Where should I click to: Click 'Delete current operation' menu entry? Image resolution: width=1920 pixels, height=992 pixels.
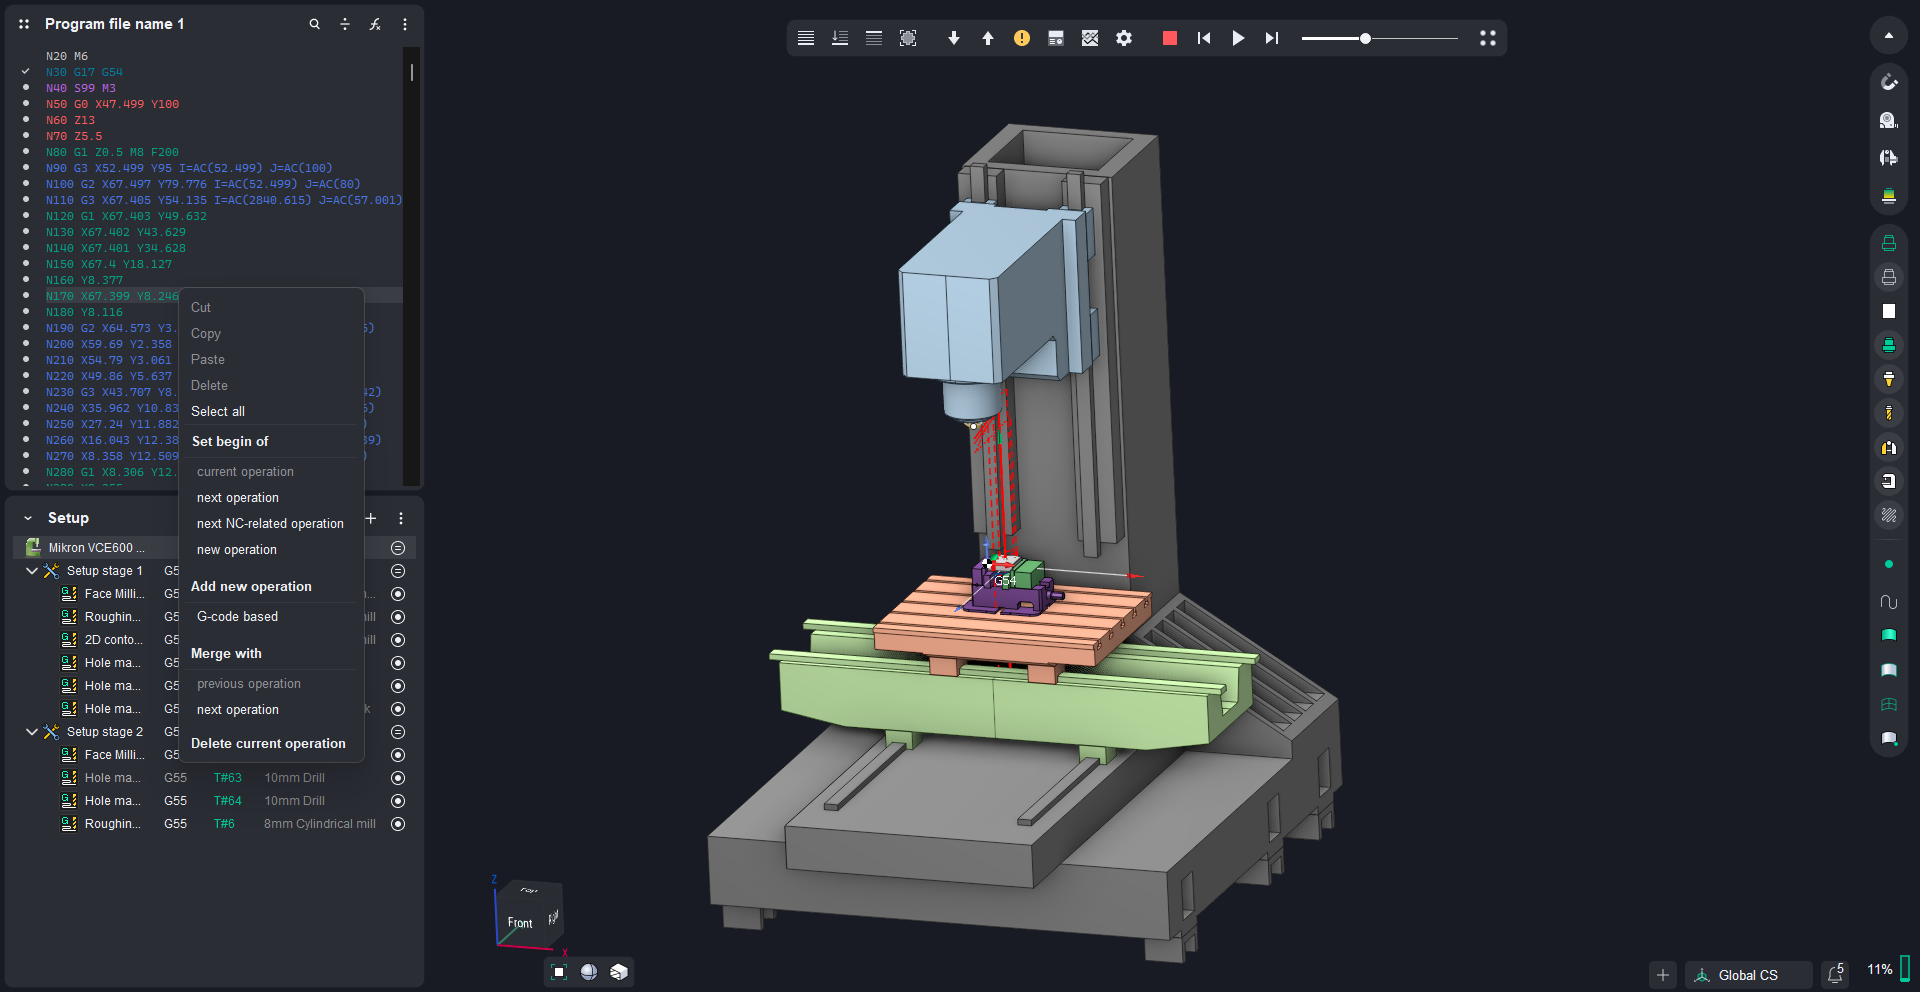coord(268,744)
